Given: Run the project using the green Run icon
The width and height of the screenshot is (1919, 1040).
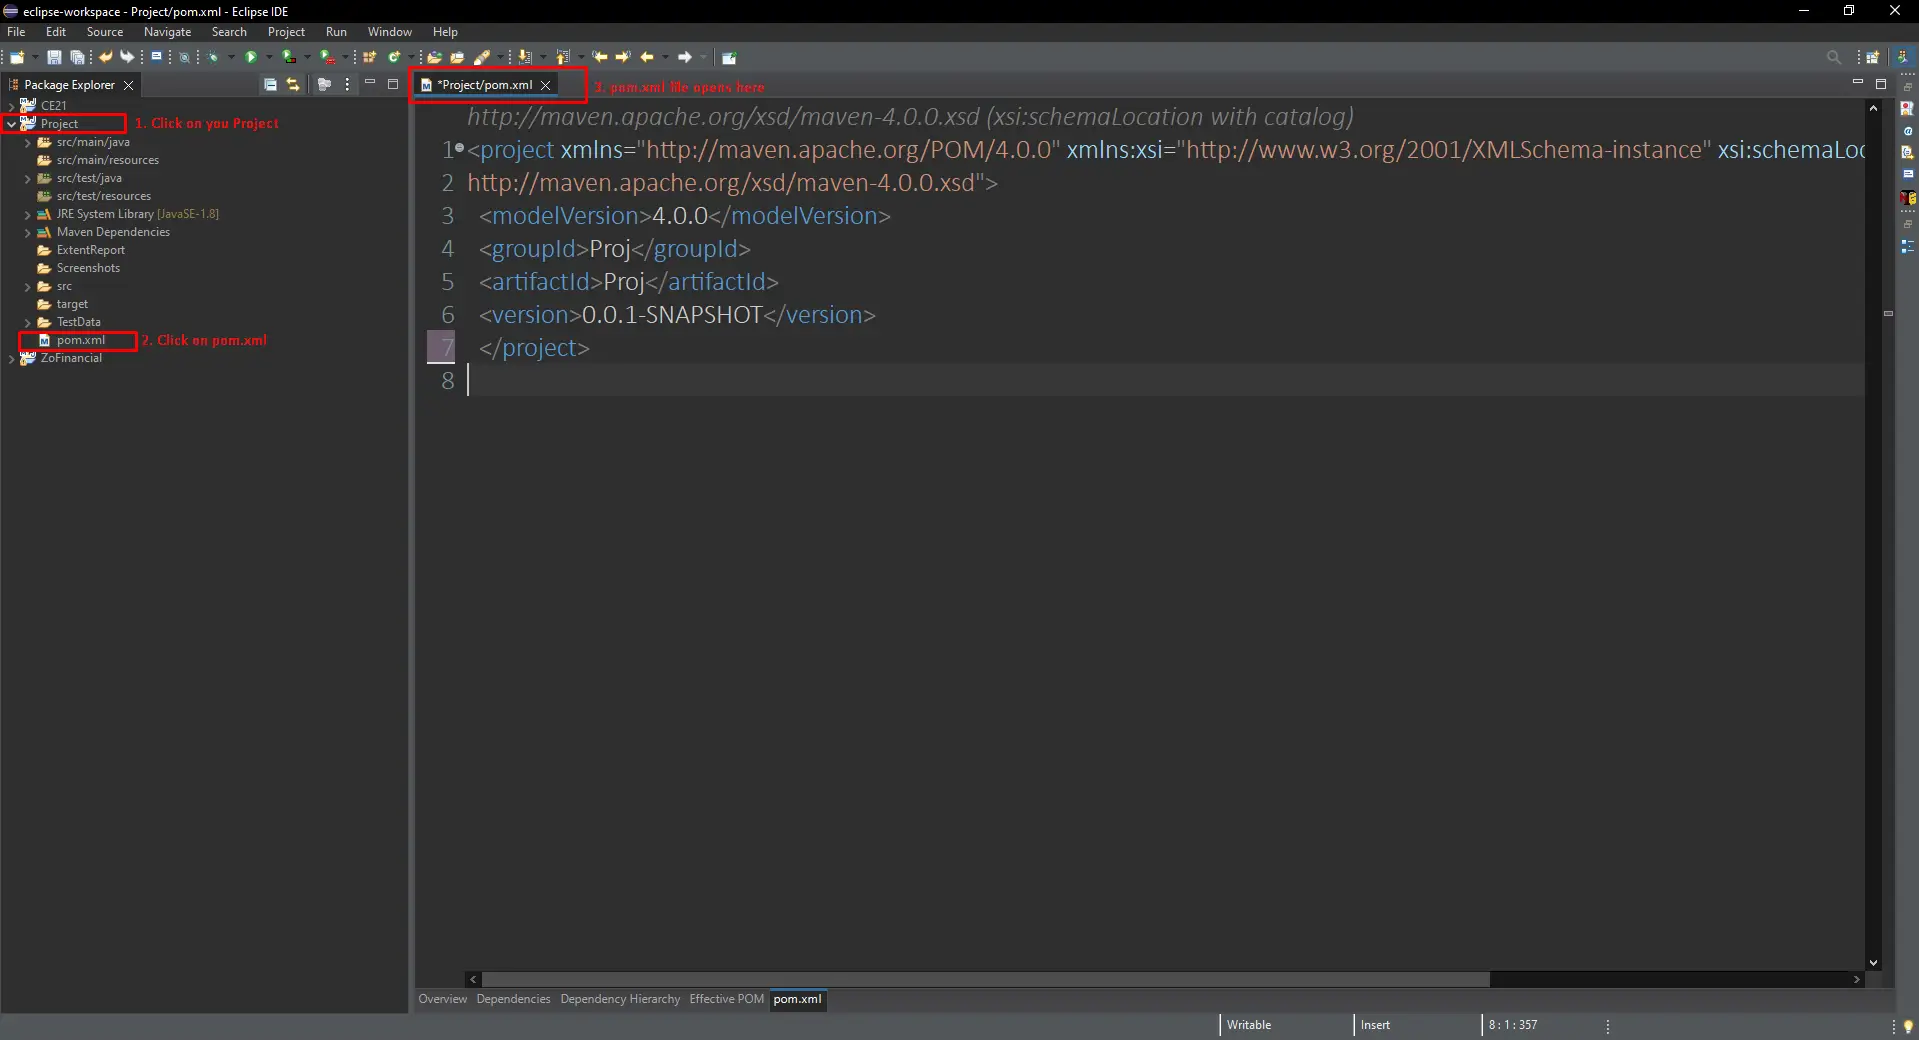Looking at the screenshot, I should 250,57.
